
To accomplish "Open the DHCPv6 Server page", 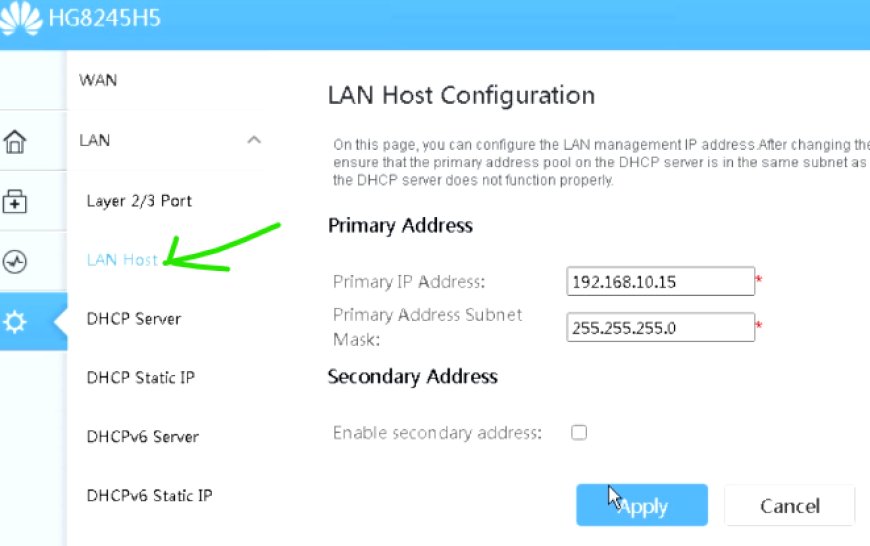I will click(143, 437).
